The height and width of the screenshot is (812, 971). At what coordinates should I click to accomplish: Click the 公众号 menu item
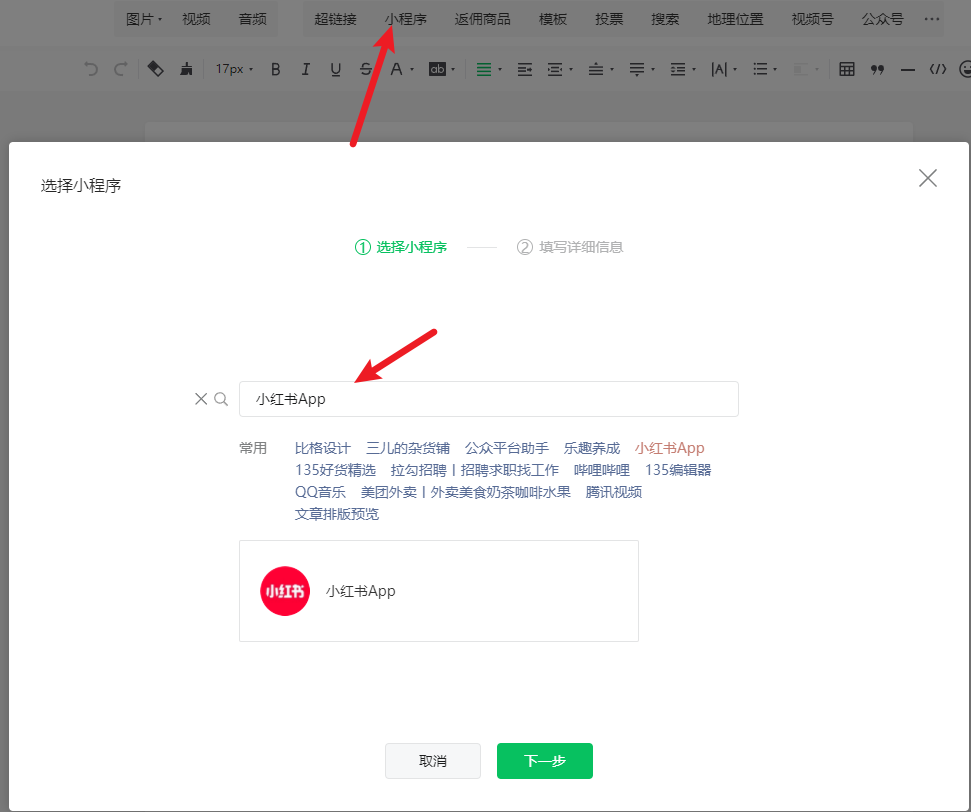pos(882,19)
